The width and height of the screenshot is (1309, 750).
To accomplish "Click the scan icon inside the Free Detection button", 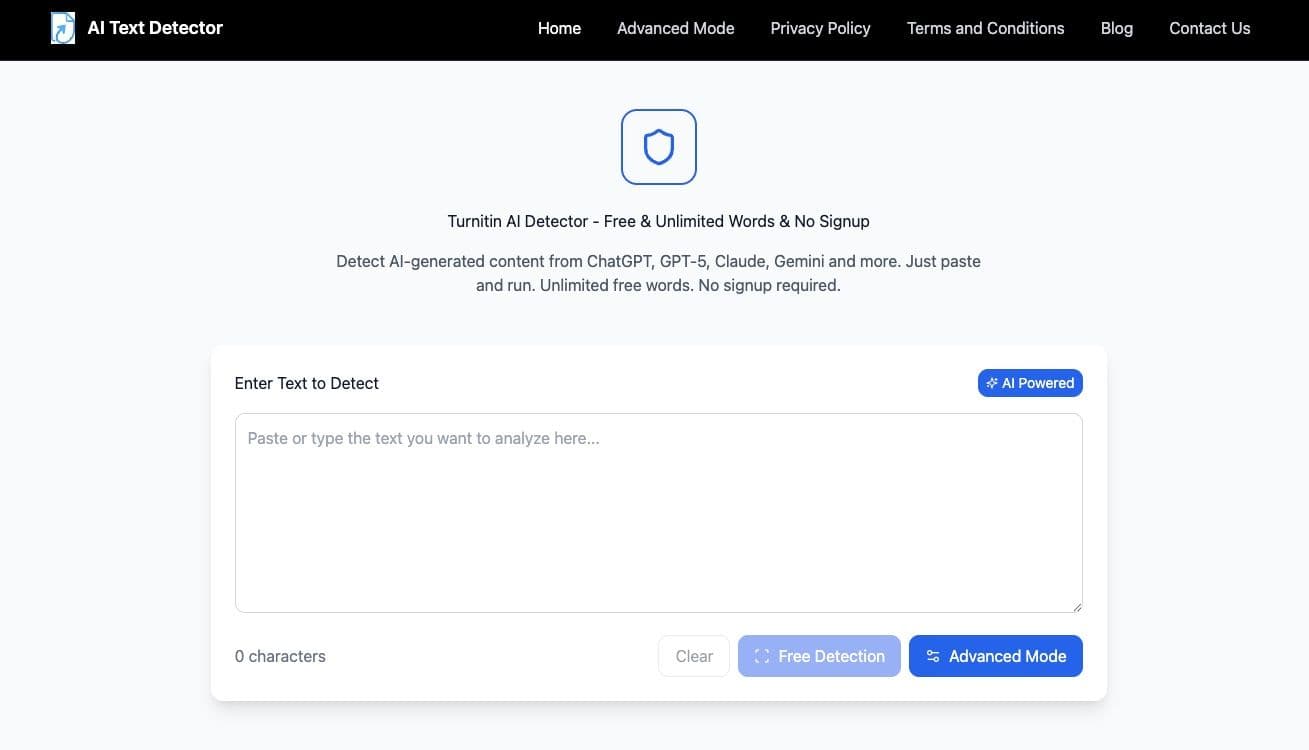I will (761, 656).
